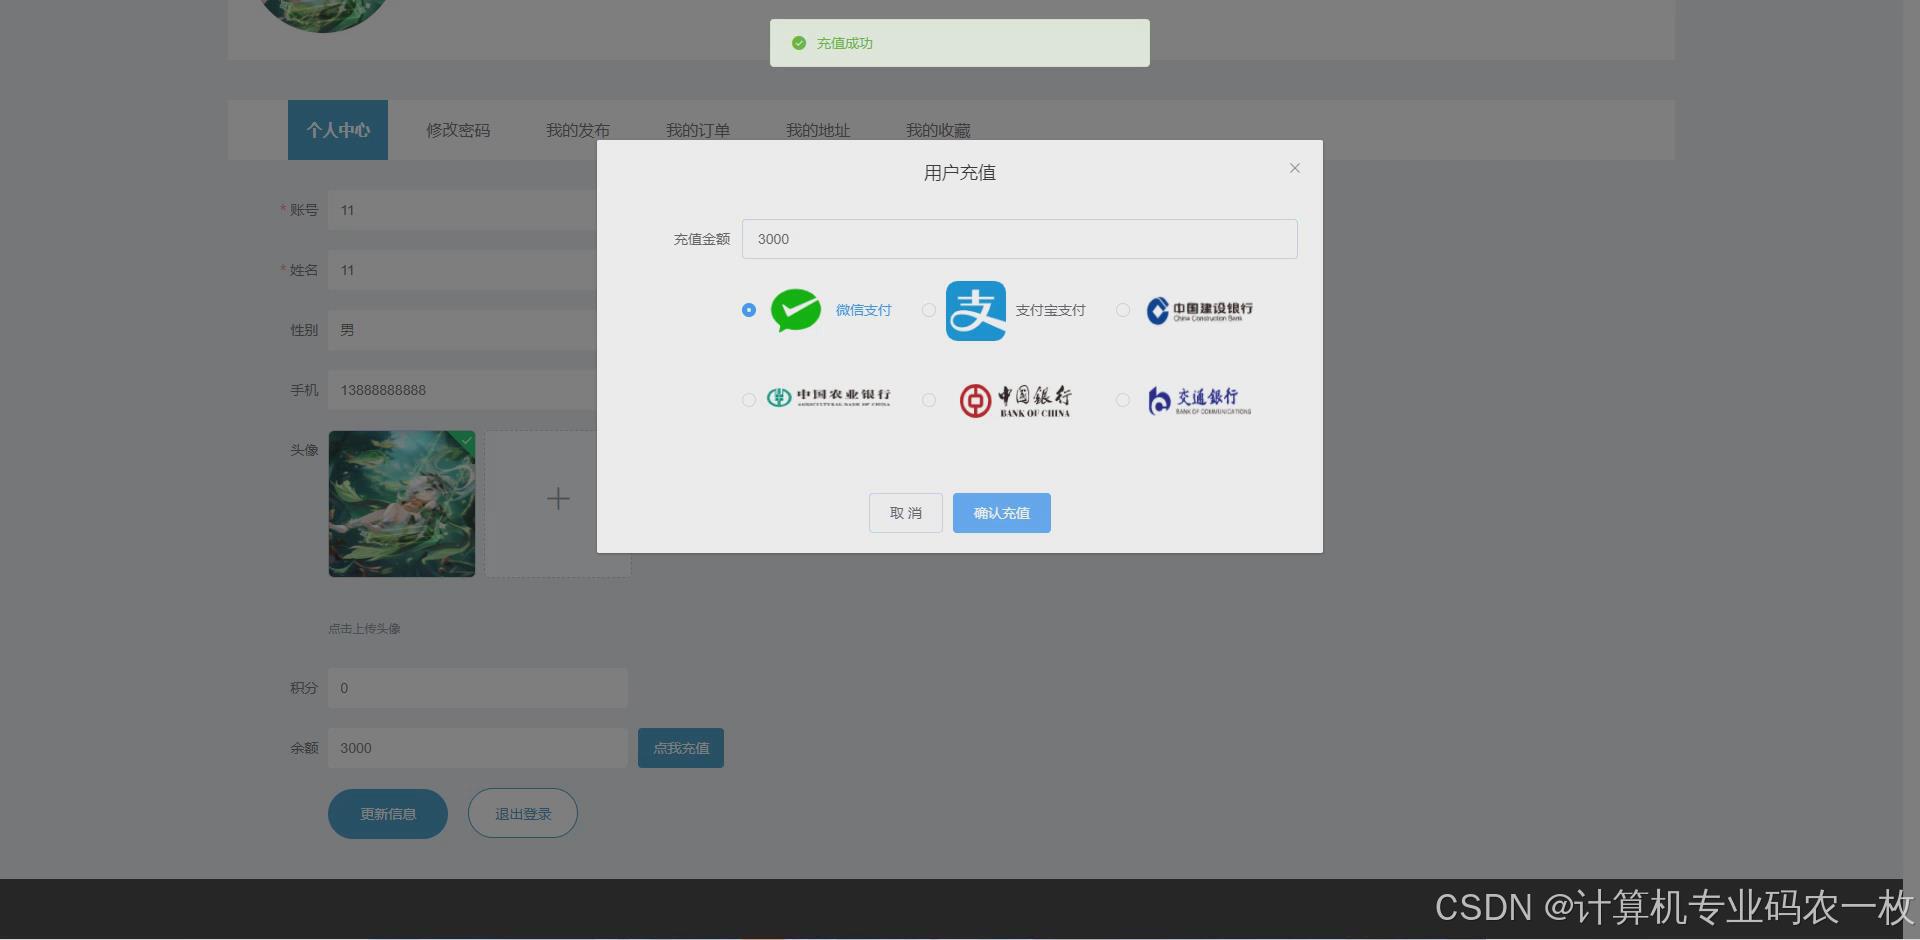This screenshot has height=940, width=1920.
Task: Click the WeChat Pay logo icon
Action: (796, 310)
